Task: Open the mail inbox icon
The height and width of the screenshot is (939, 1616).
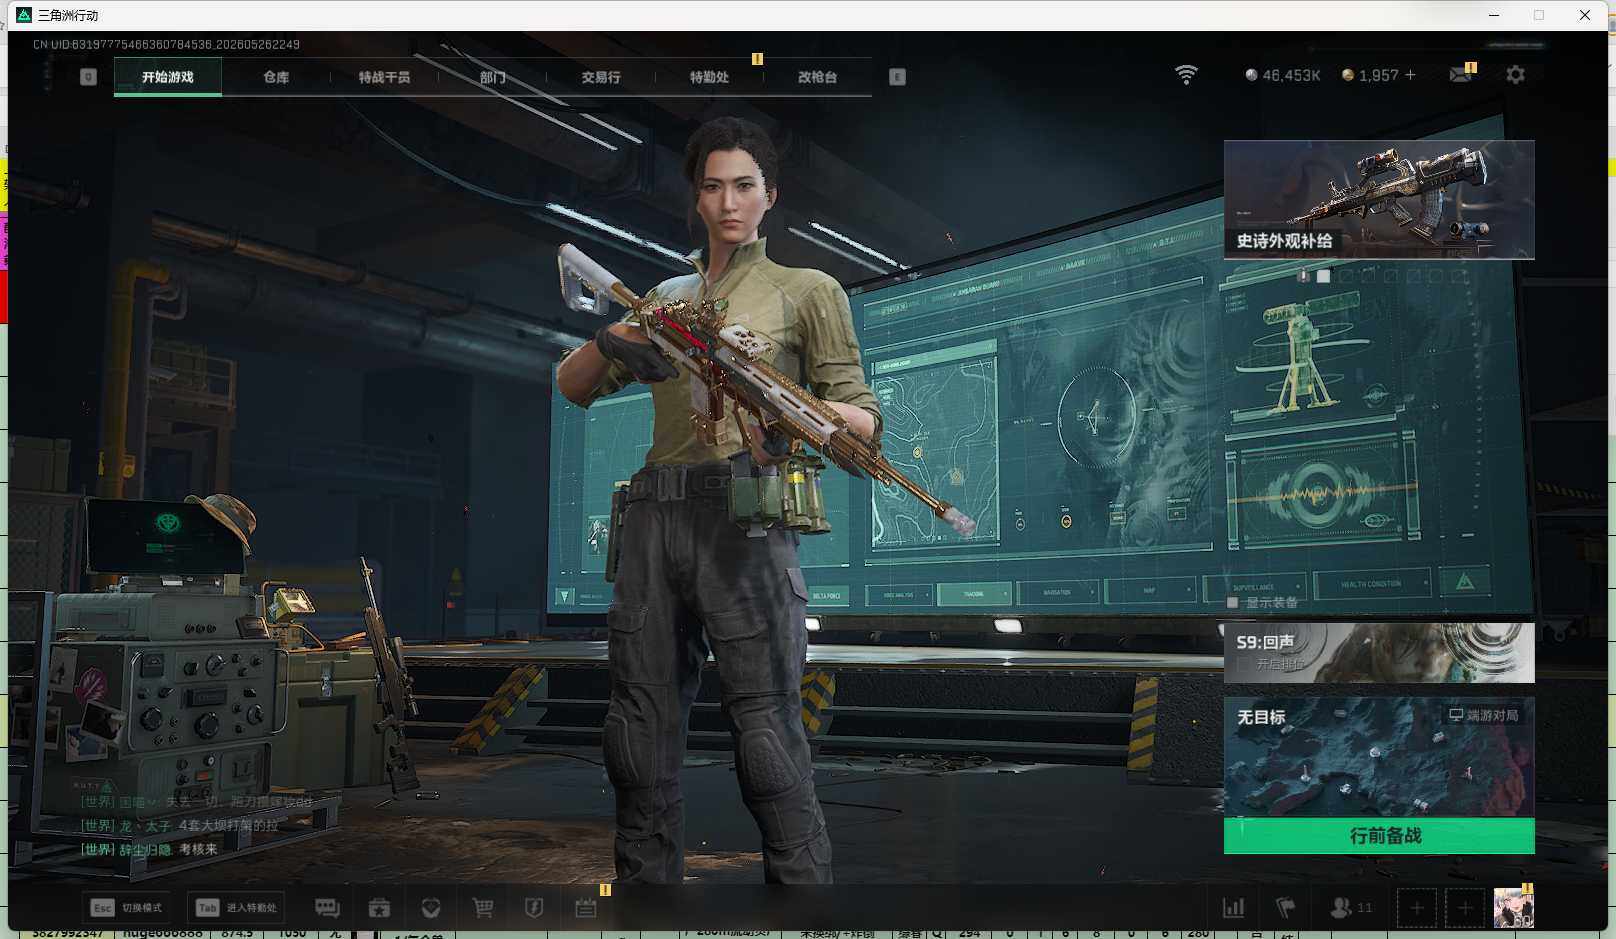Action: tap(1461, 75)
